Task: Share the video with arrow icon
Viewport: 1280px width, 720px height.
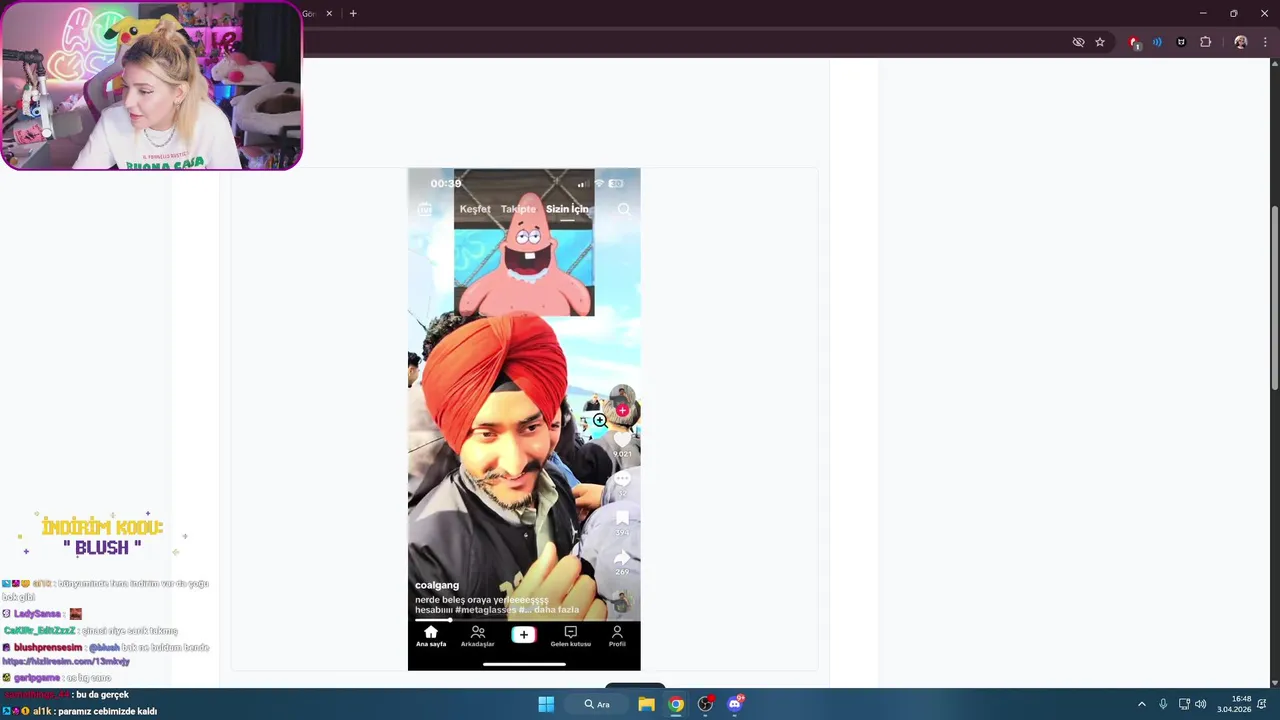Action: coord(622,557)
